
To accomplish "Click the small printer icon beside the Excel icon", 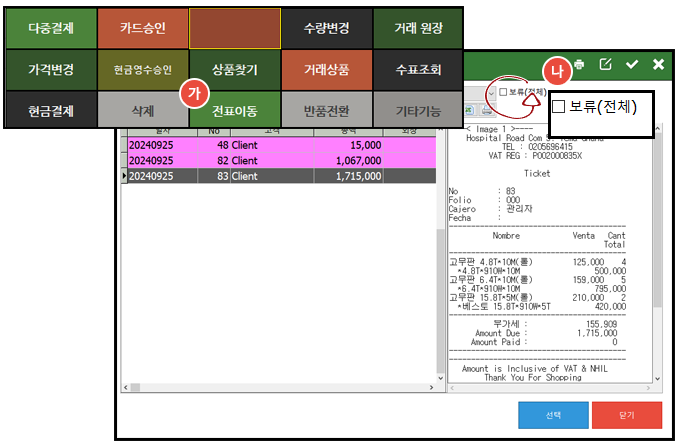I will [x=487, y=110].
